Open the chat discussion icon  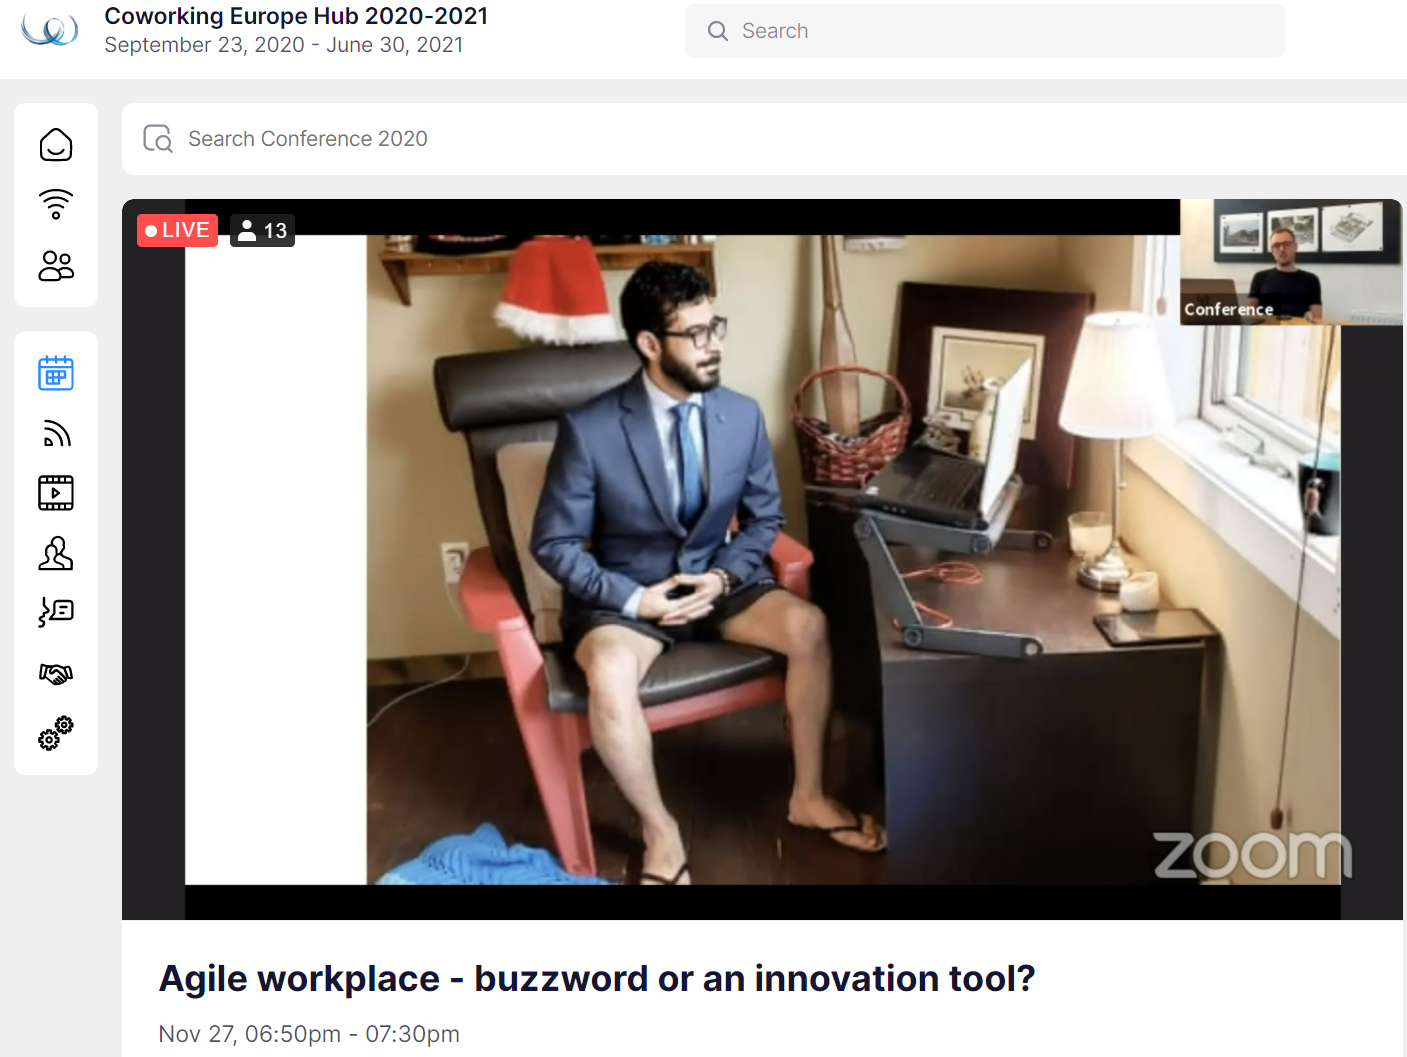(56, 612)
